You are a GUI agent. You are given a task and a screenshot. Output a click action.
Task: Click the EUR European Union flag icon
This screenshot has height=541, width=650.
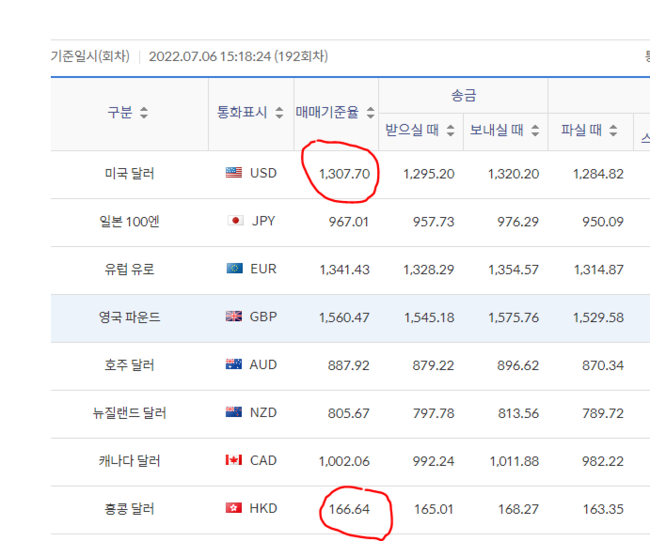click(234, 269)
